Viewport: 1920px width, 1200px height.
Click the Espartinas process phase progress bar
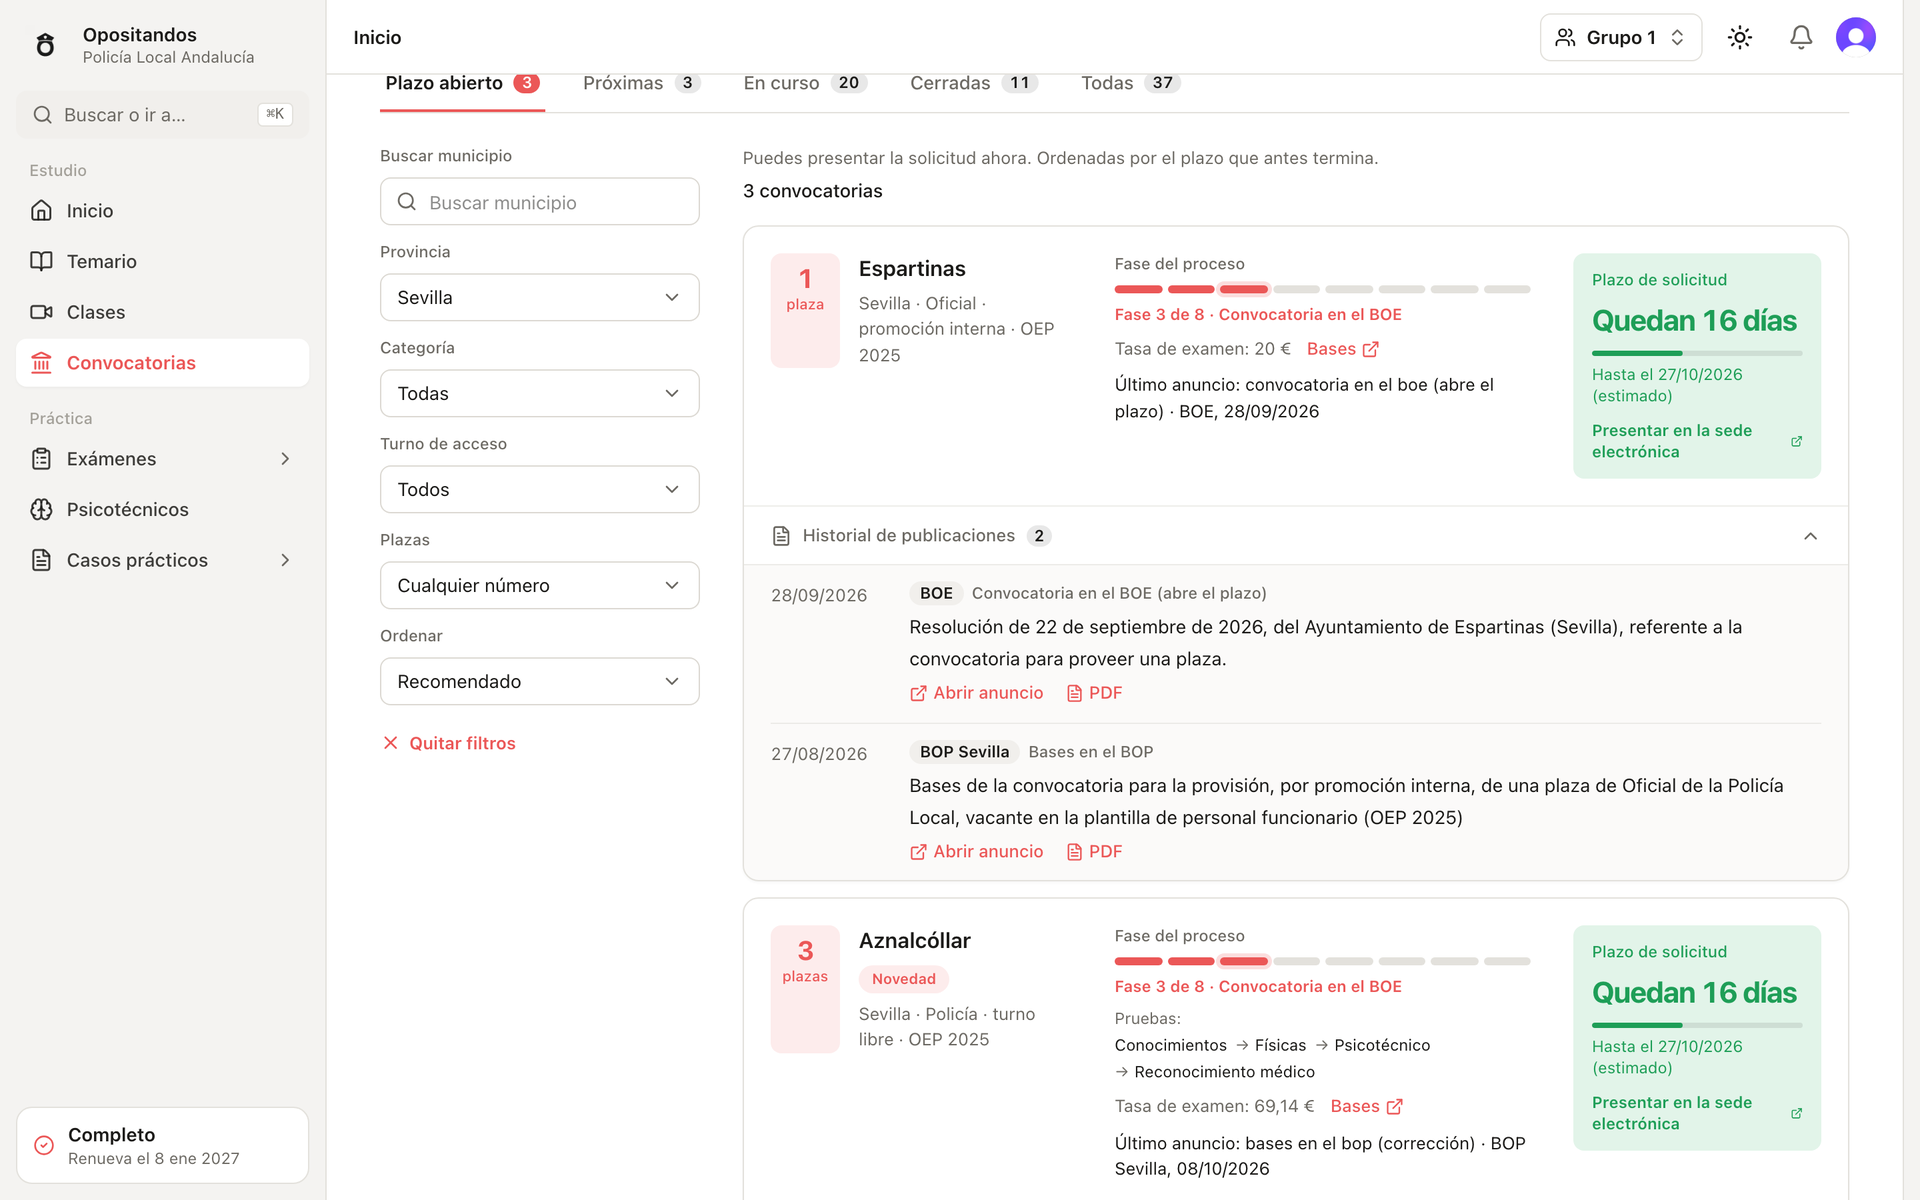[x=1322, y=289]
